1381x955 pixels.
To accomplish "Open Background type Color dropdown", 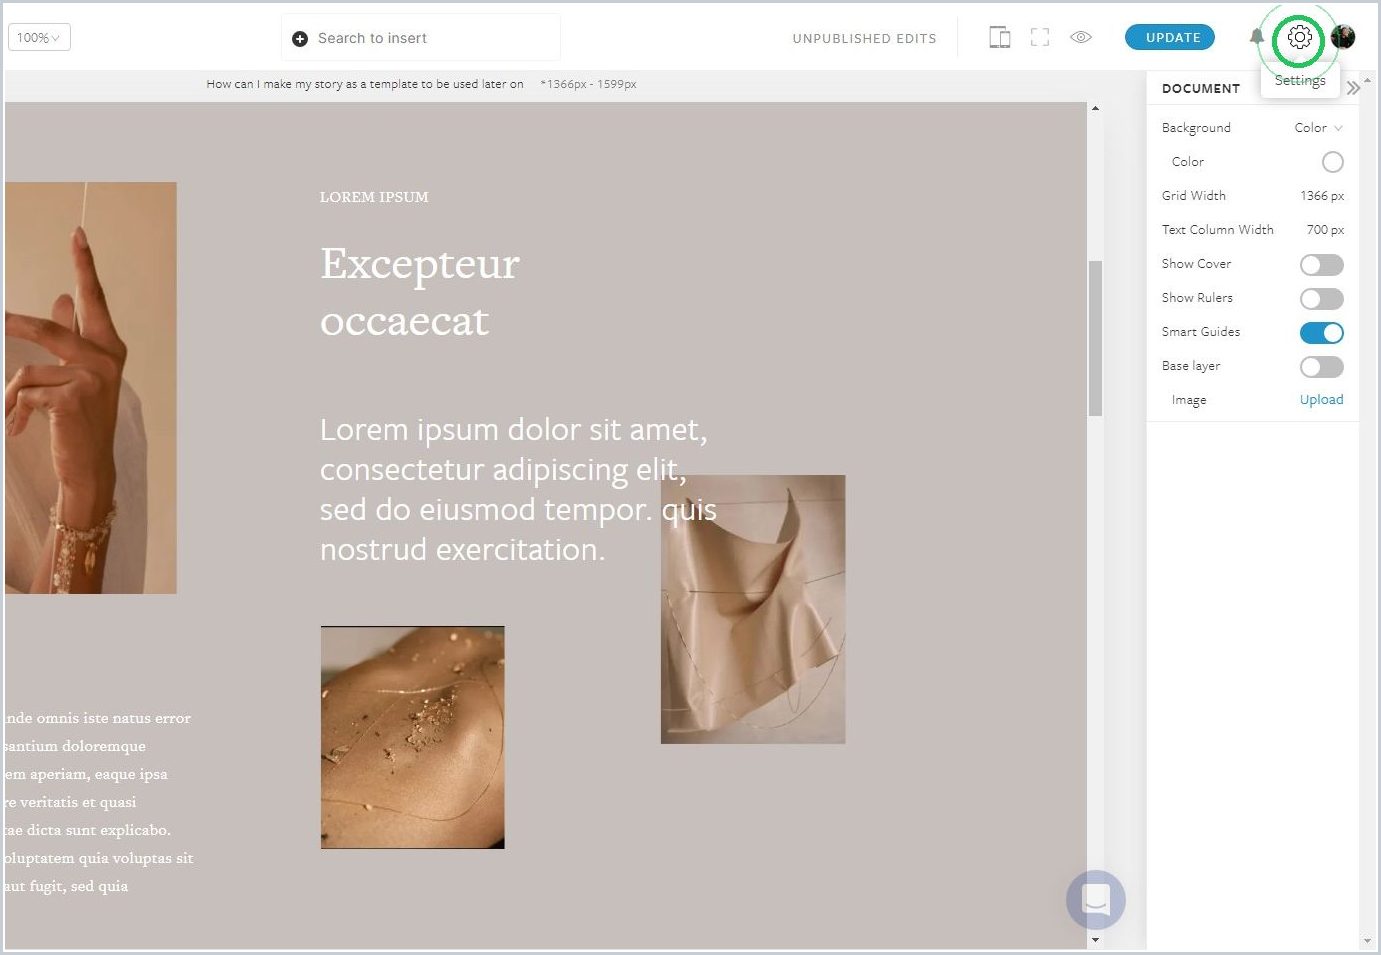I will coord(1318,127).
